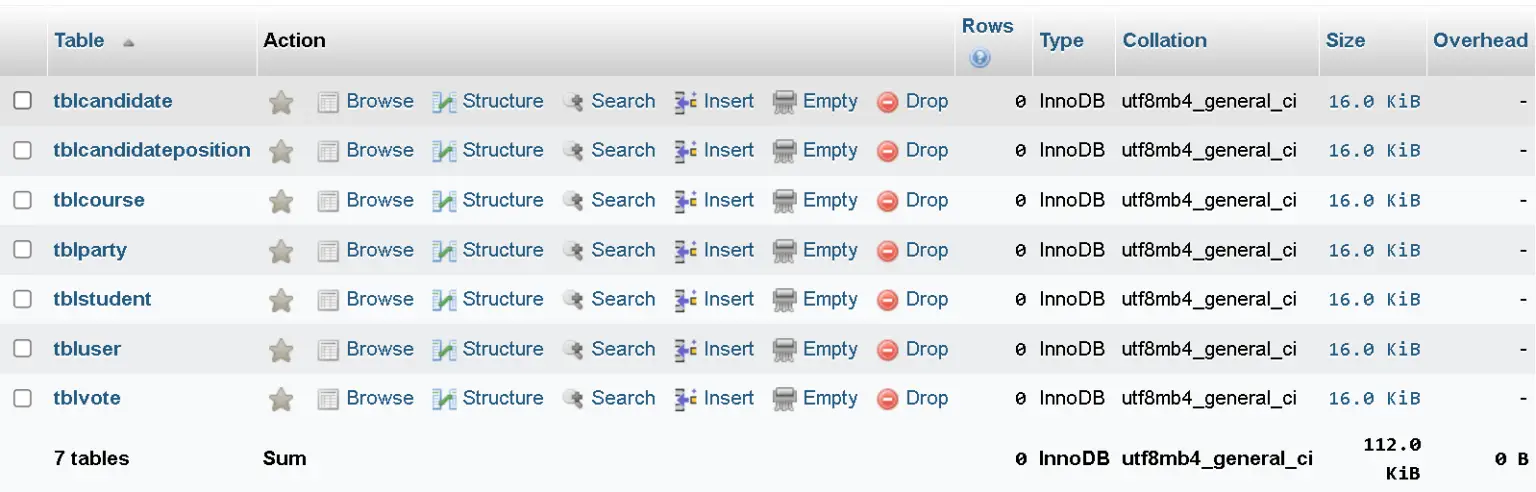Click the Insert icon for tbluser

point(686,350)
